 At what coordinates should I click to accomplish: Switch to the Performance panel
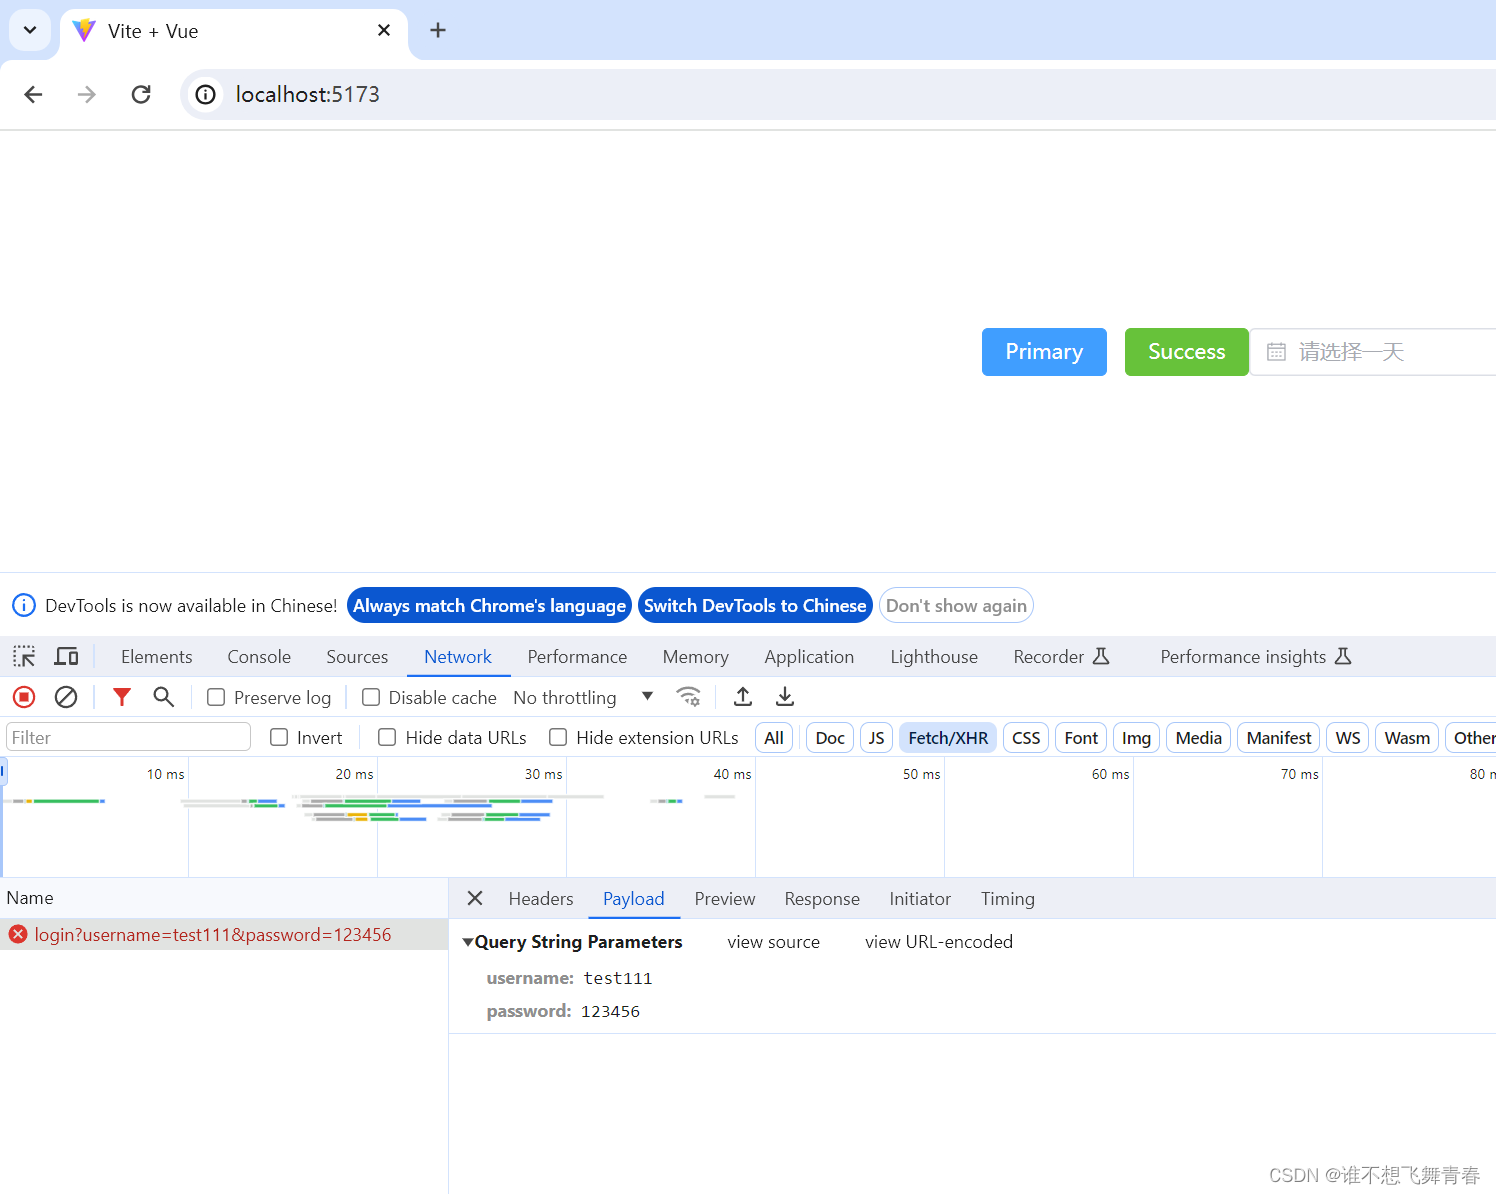tap(577, 656)
